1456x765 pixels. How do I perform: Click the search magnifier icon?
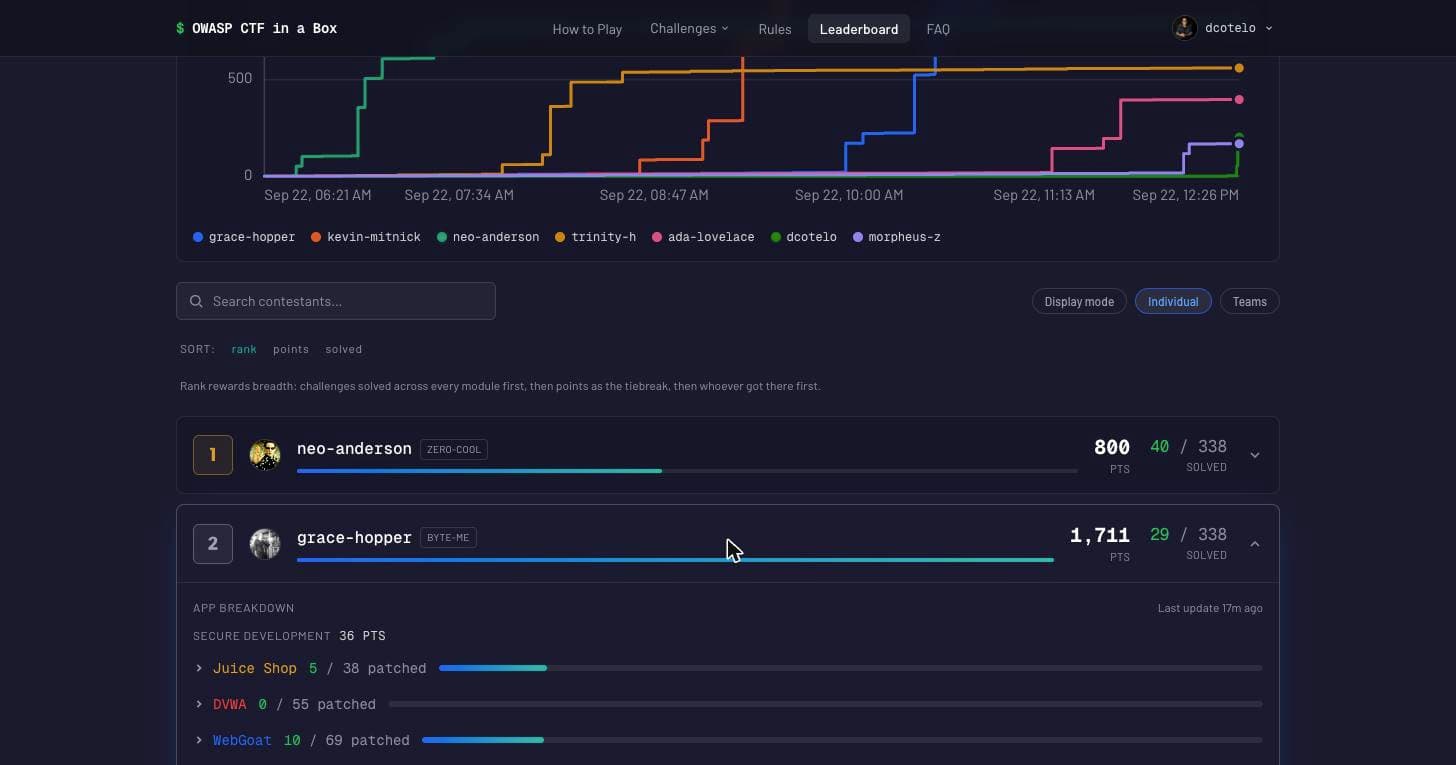(196, 301)
